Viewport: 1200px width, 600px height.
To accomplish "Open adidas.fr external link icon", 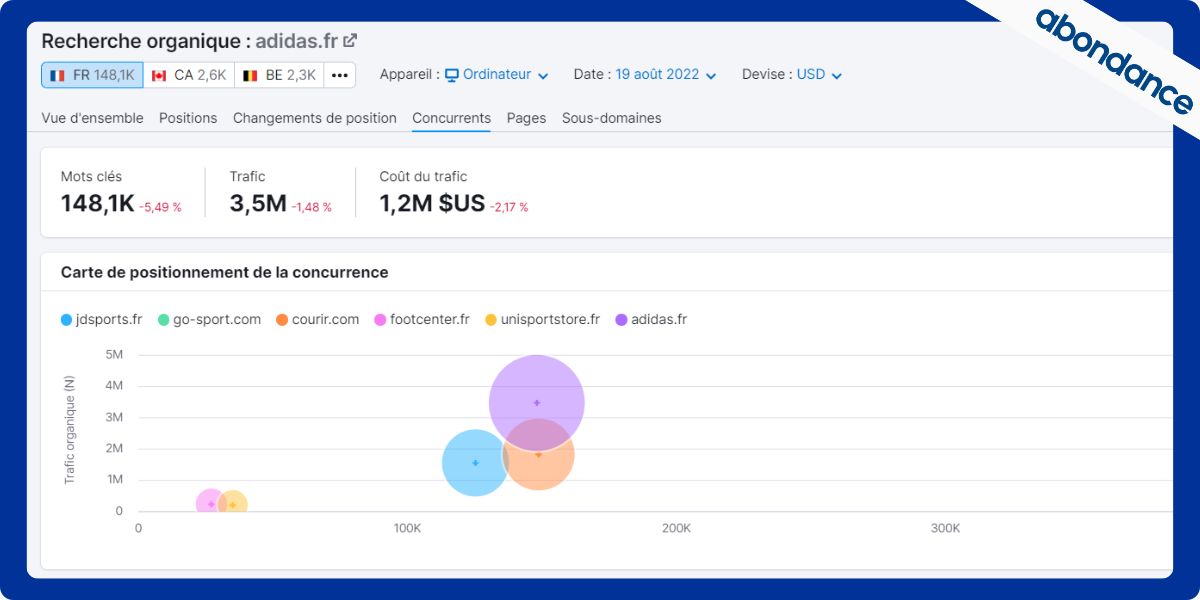I will tap(350, 41).
